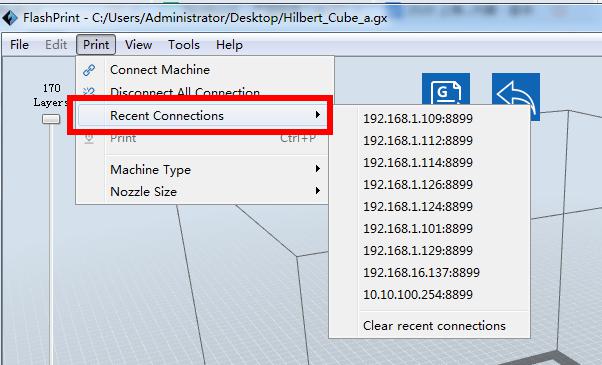
Task: Connect to 10.10.100.254:8899
Action: pos(430,294)
